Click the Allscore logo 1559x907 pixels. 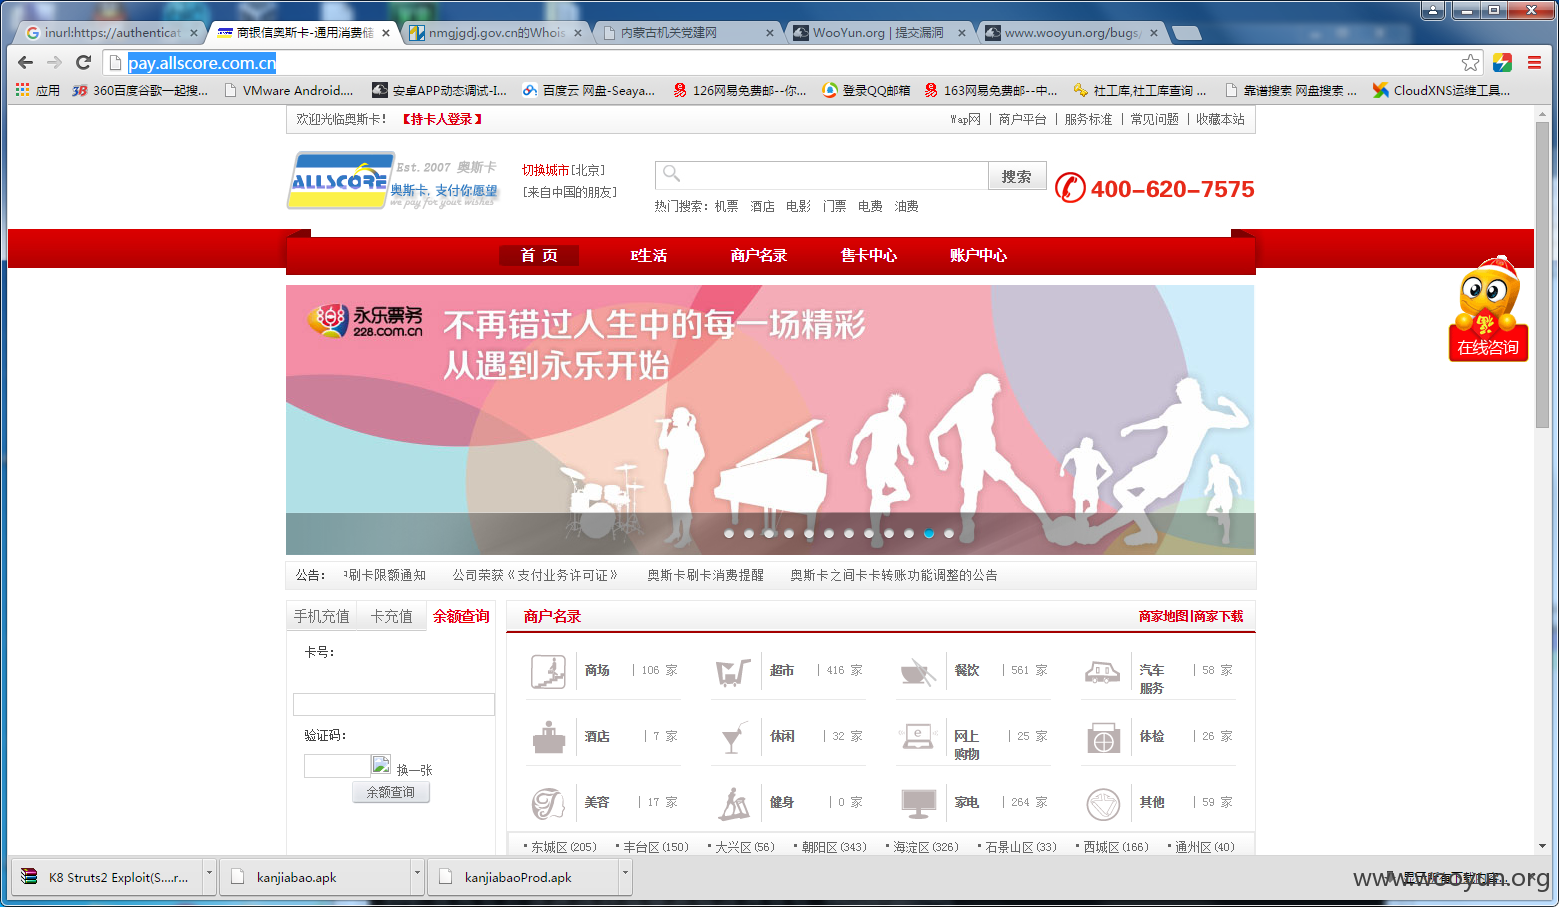(341, 180)
